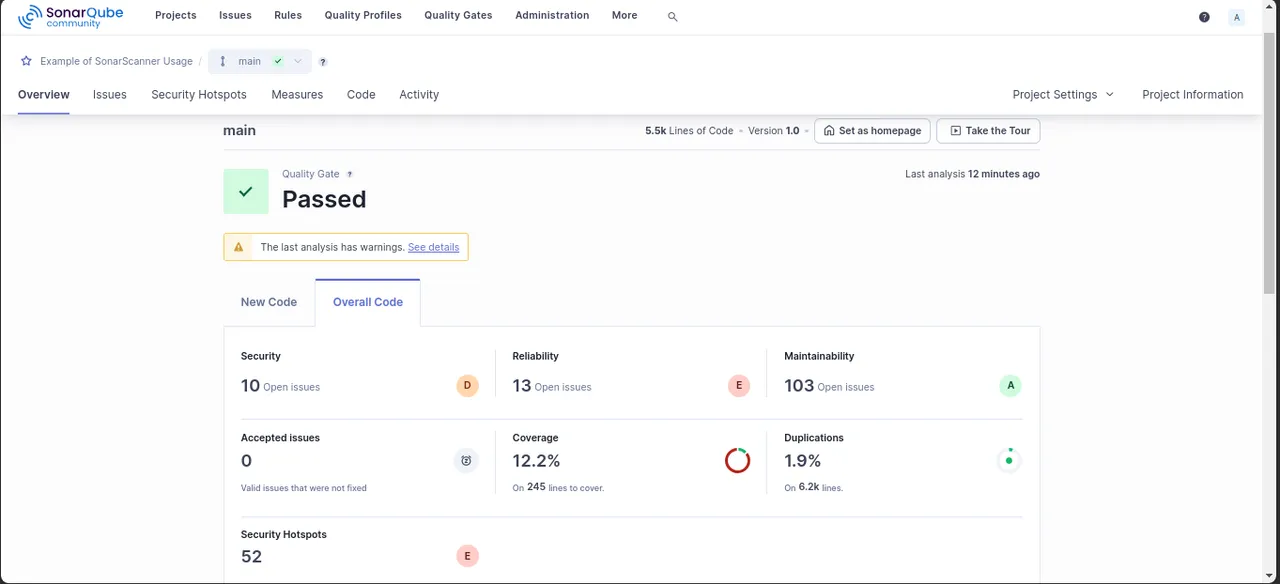
Task: Open the 0 Accepted issues count
Action: click(246, 461)
